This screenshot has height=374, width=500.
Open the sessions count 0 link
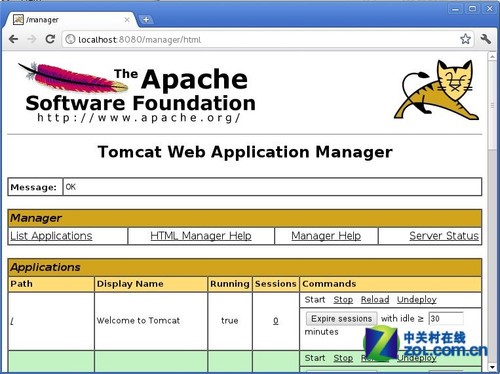coord(276,321)
